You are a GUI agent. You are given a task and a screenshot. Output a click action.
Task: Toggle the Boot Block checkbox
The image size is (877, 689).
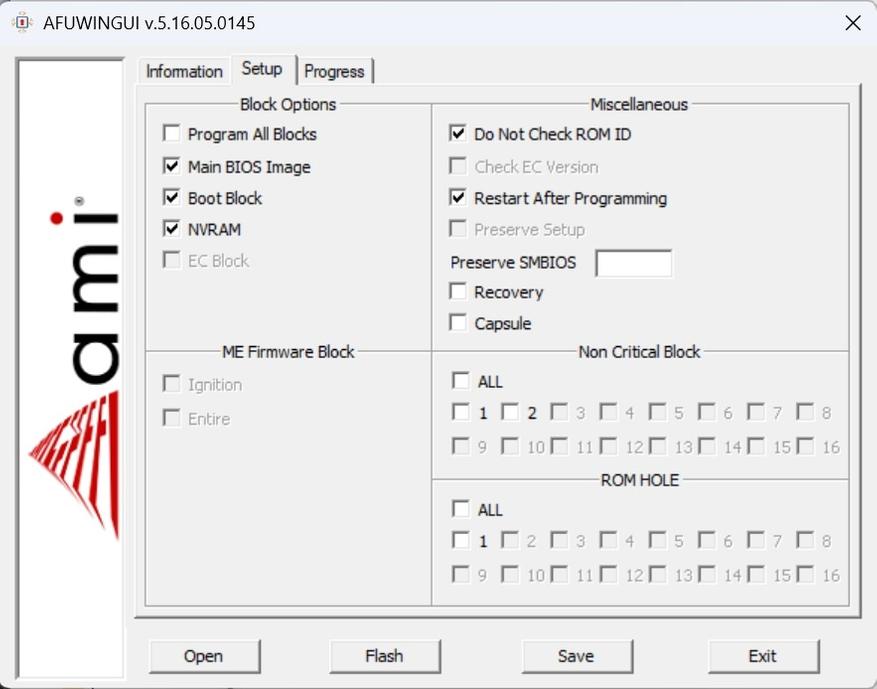point(172,197)
